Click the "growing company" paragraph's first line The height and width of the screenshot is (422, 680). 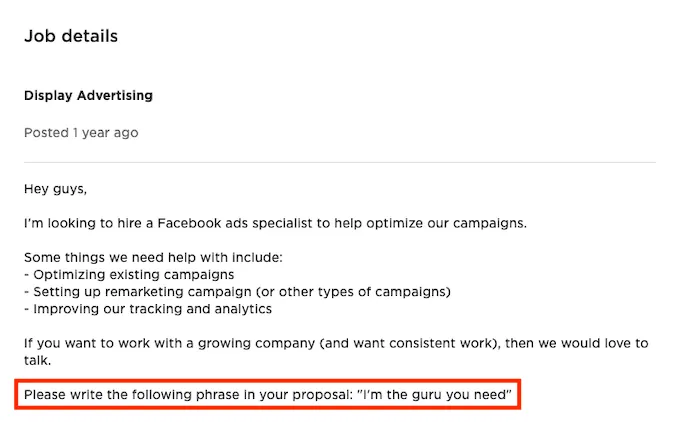coord(336,343)
